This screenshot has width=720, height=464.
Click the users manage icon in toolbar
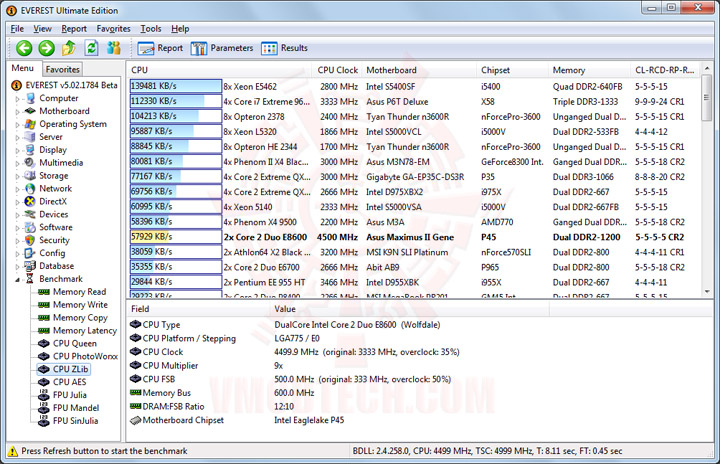coord(113,48)
